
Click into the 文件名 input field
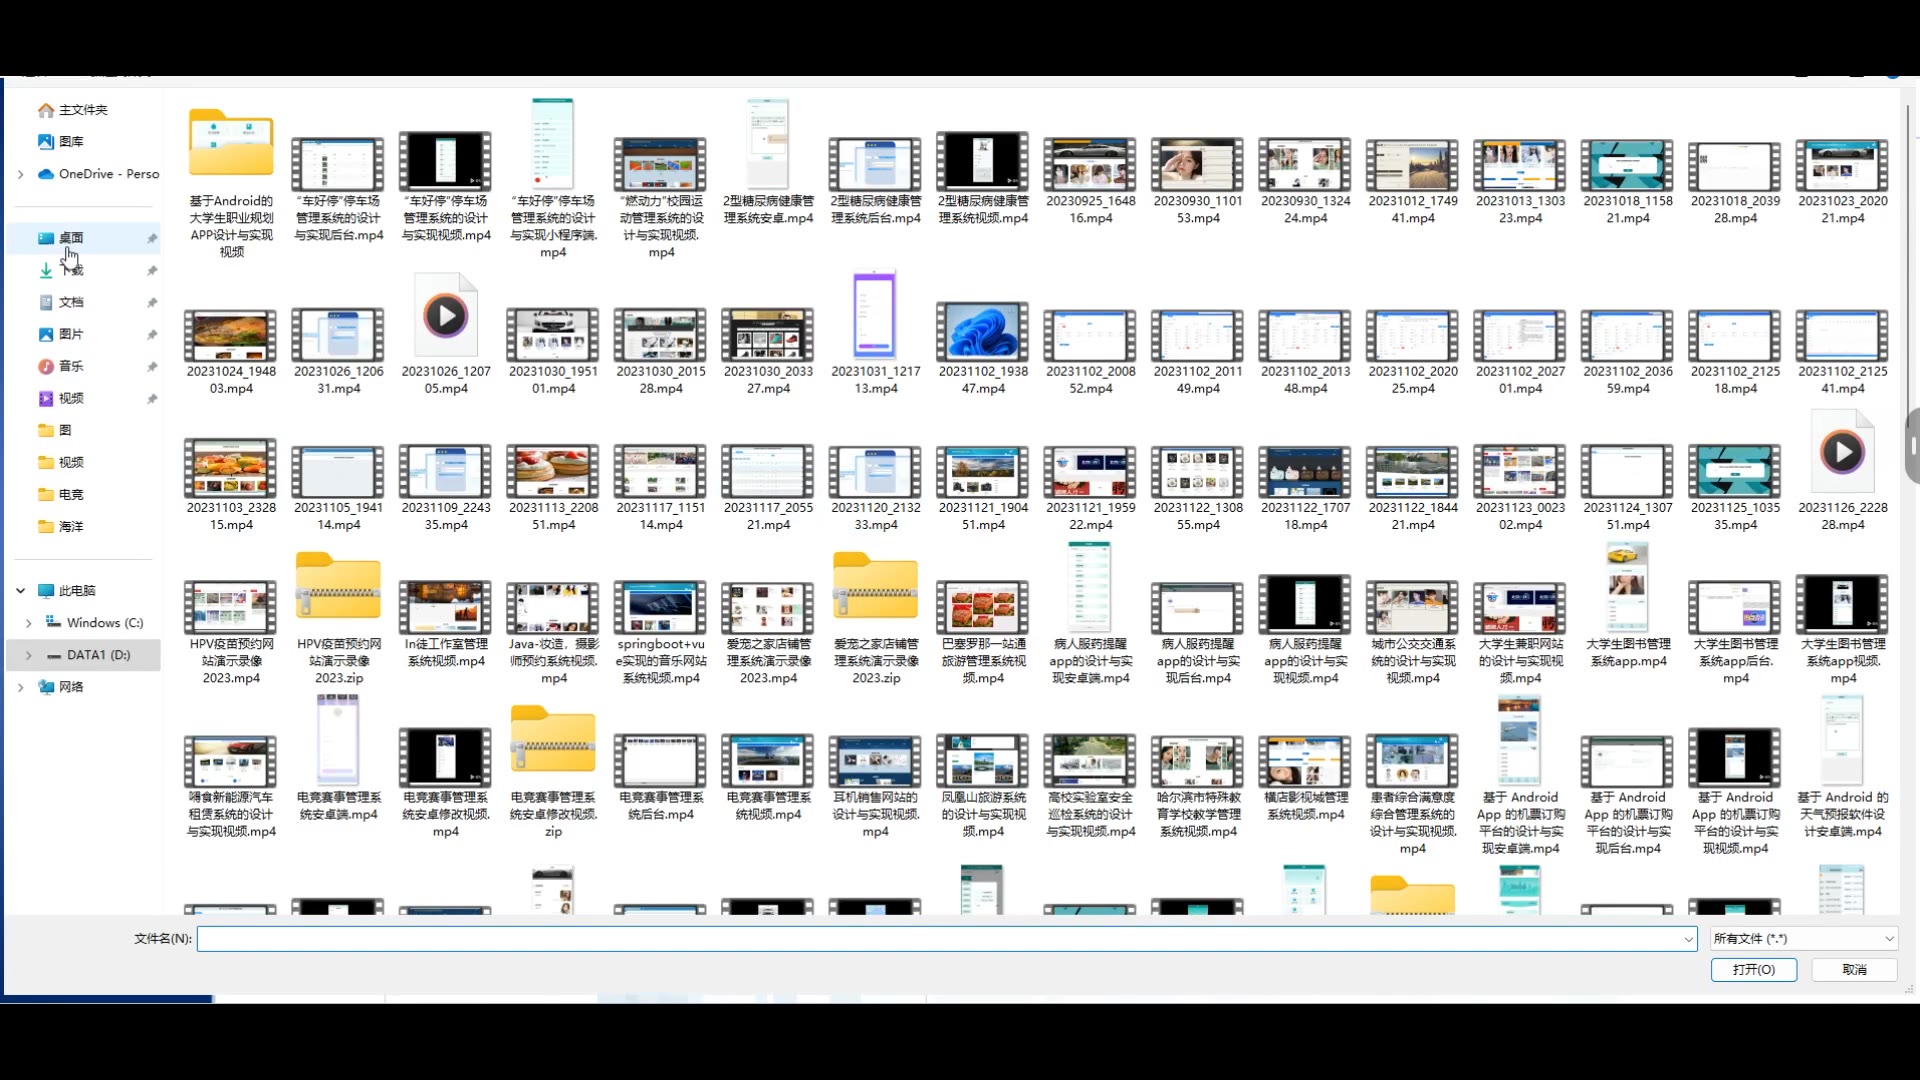tap(940, 939)
